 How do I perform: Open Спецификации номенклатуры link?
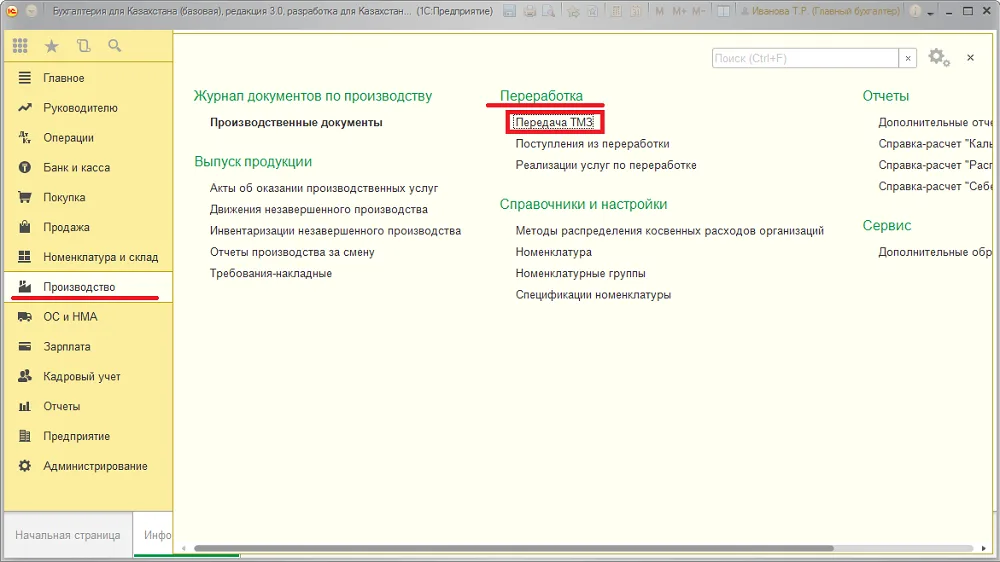[x=593, y=295]
